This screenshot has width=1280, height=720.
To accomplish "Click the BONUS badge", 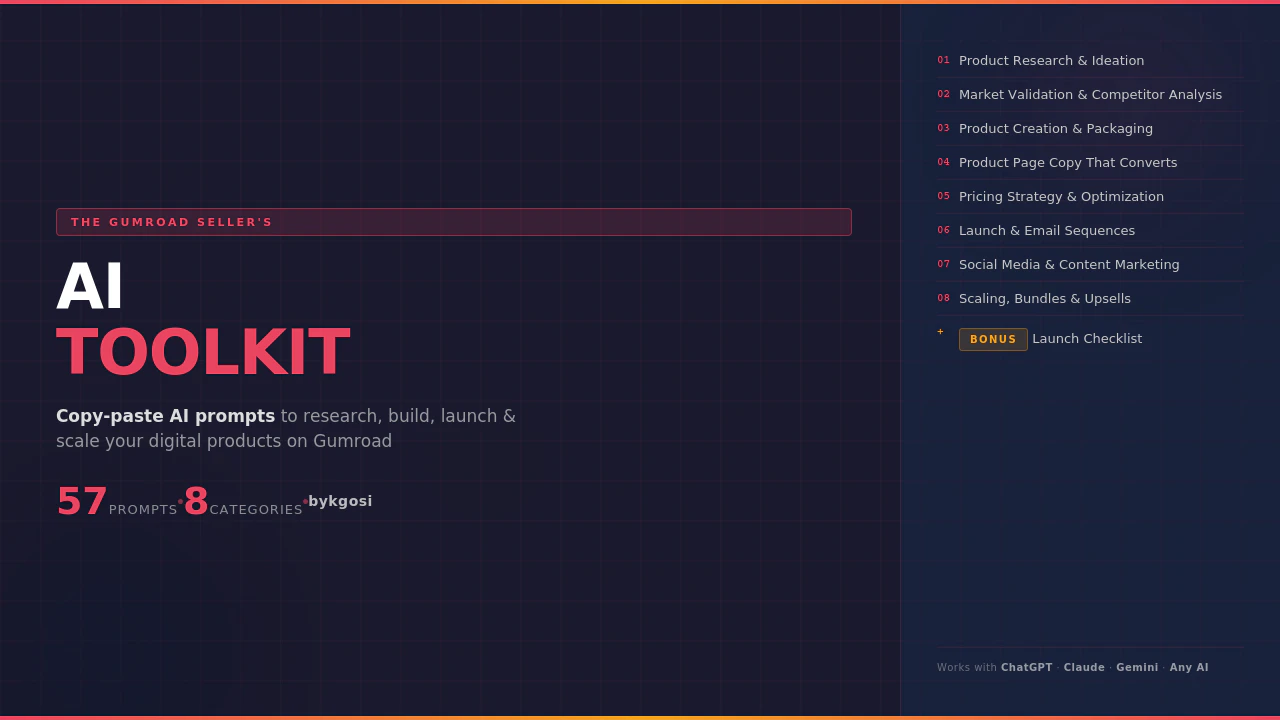I will (993, 339).
